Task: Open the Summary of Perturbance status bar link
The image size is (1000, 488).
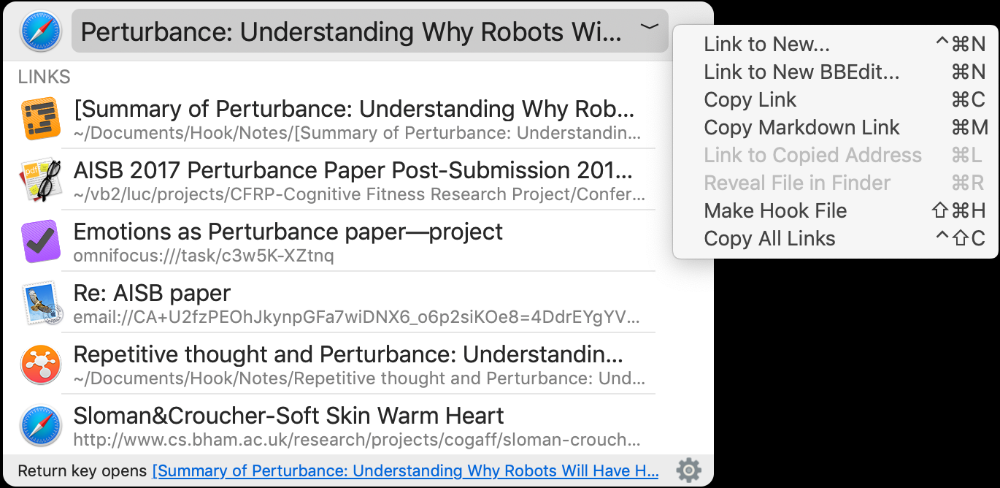Action: [x=405, y=471]
